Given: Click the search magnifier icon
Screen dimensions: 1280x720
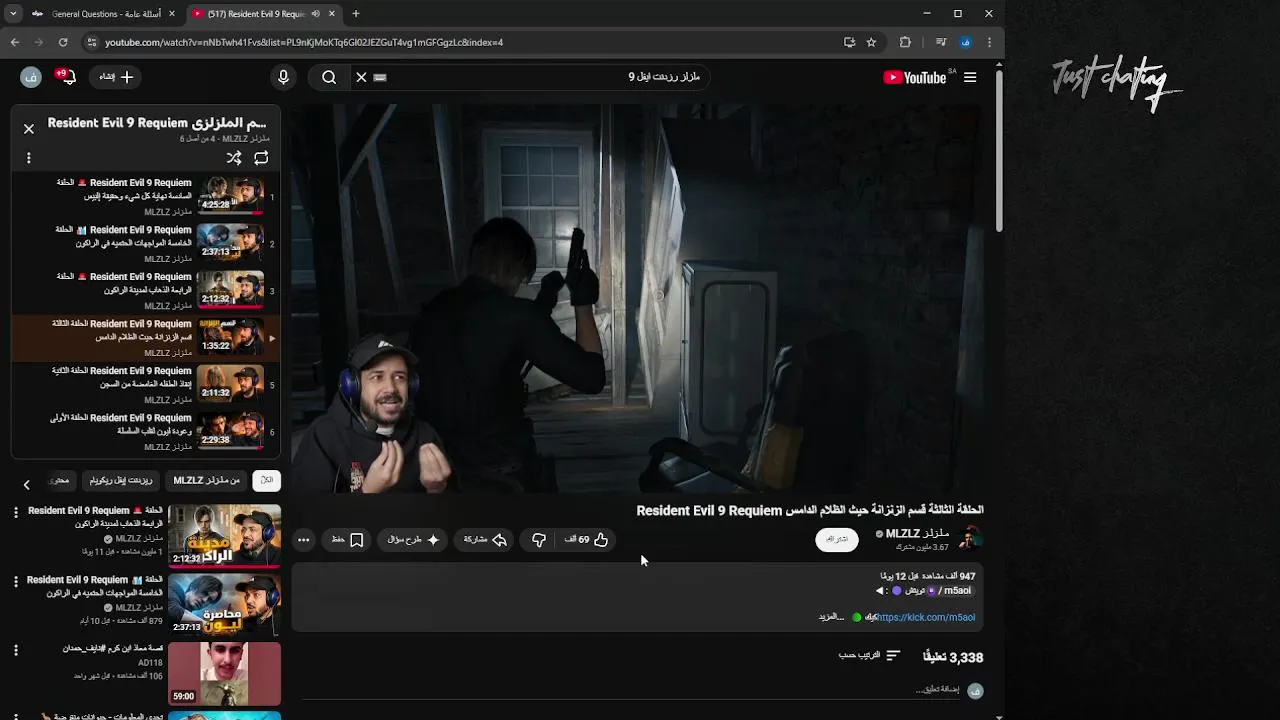Looking at the screenshot, I should point(329,77).
